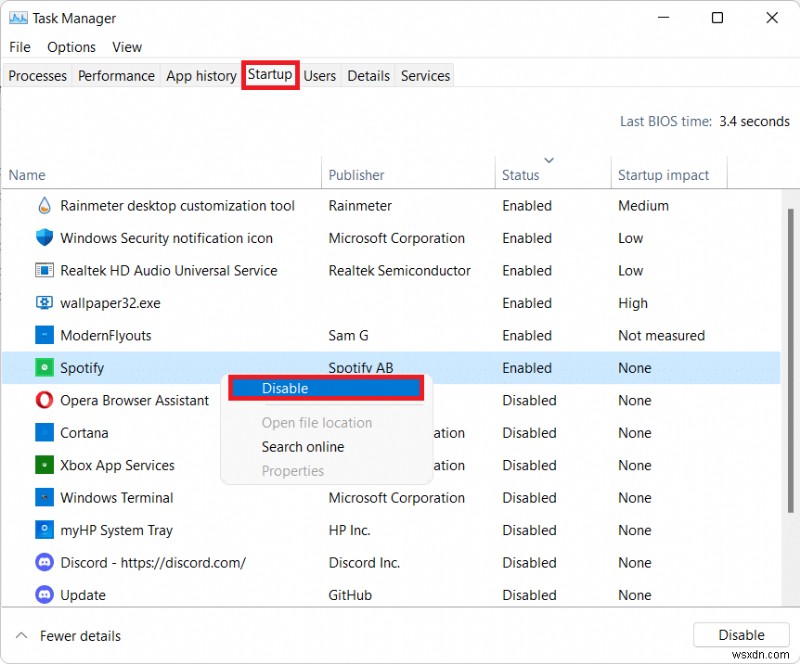Image resolution: width=800 pixels, height=664 pixels.
Task: Click the Xbox App Services icon
Action: [x=44, y=465]
